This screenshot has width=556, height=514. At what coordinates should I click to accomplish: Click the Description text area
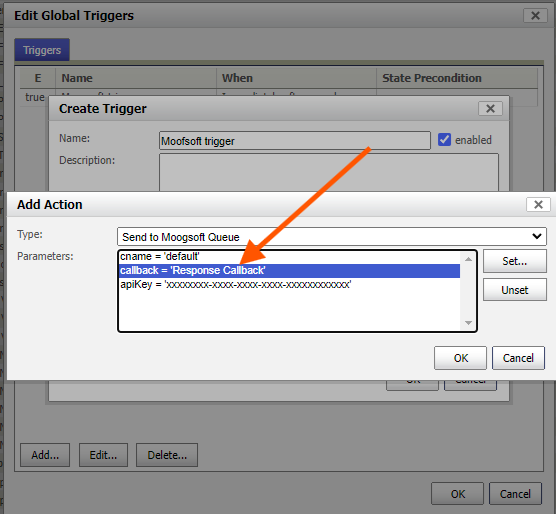pos(329,173)
